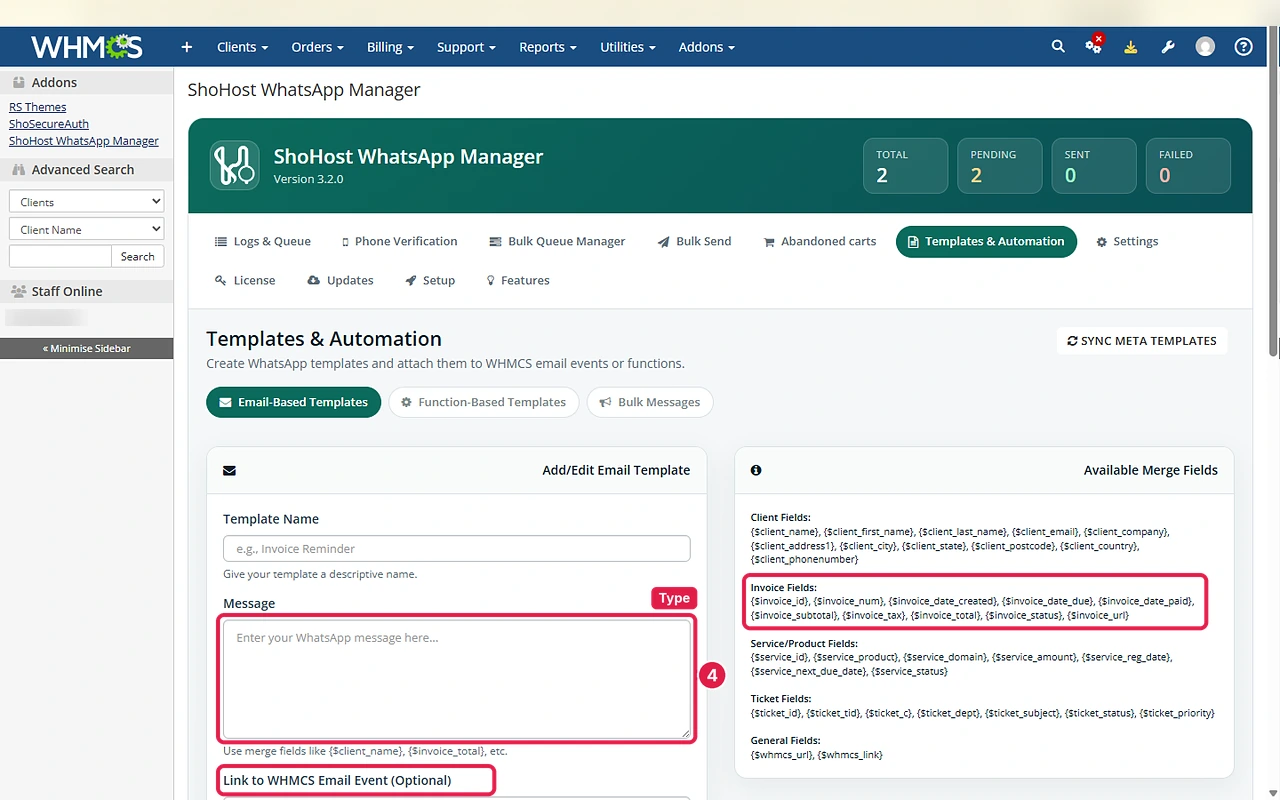Open the Bulk Send tab
1280x800 pixels.
click(x=694, y=242)
